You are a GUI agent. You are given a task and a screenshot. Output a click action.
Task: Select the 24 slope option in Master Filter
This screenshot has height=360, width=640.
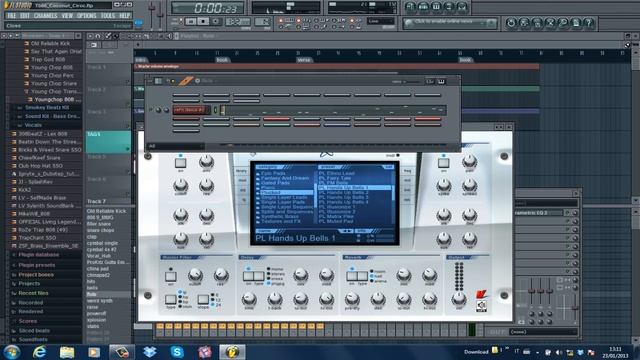point(216,305)
